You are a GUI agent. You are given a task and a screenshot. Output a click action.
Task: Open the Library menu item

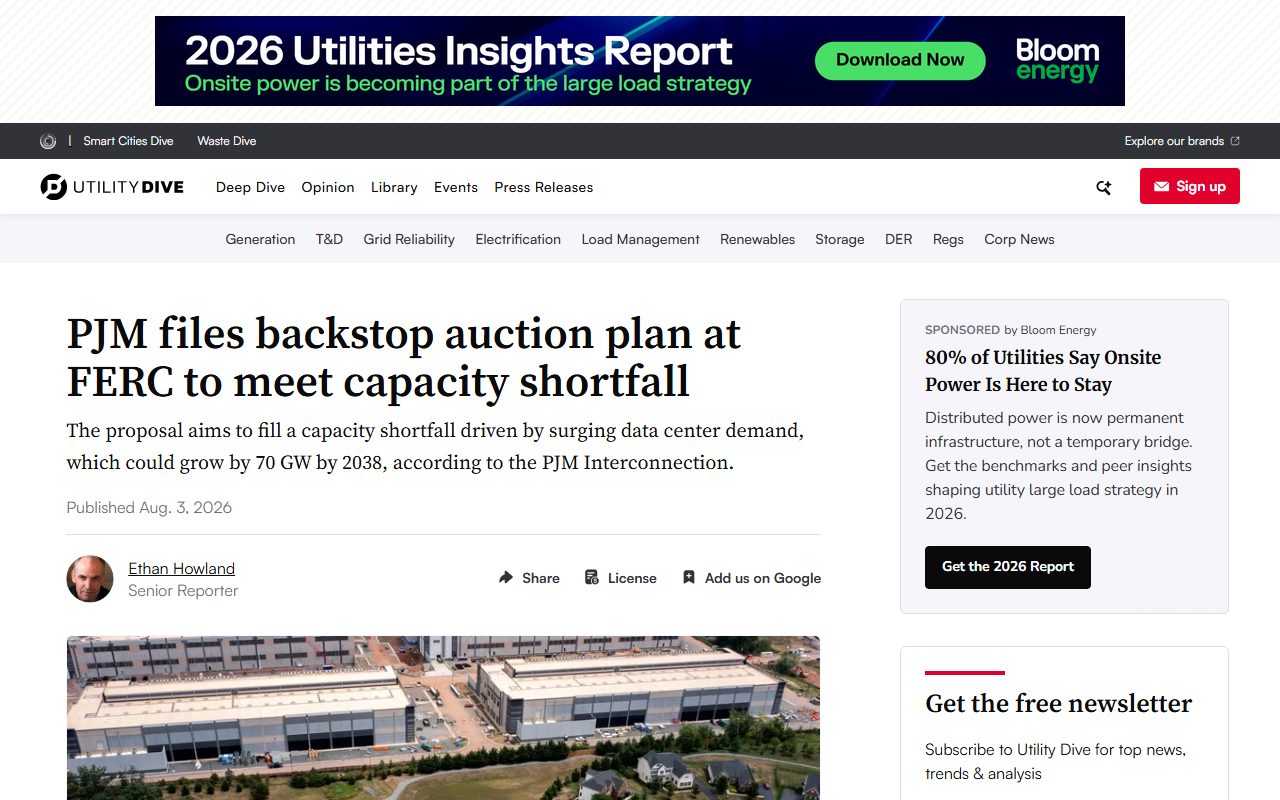394,187
